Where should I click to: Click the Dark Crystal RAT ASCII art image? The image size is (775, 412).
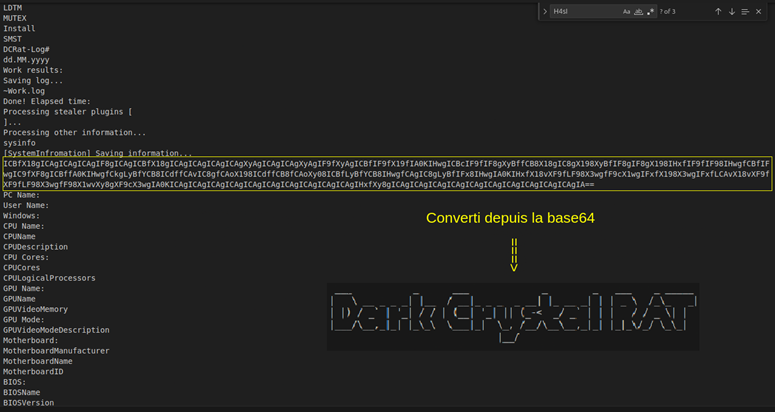tap(513, 316)
